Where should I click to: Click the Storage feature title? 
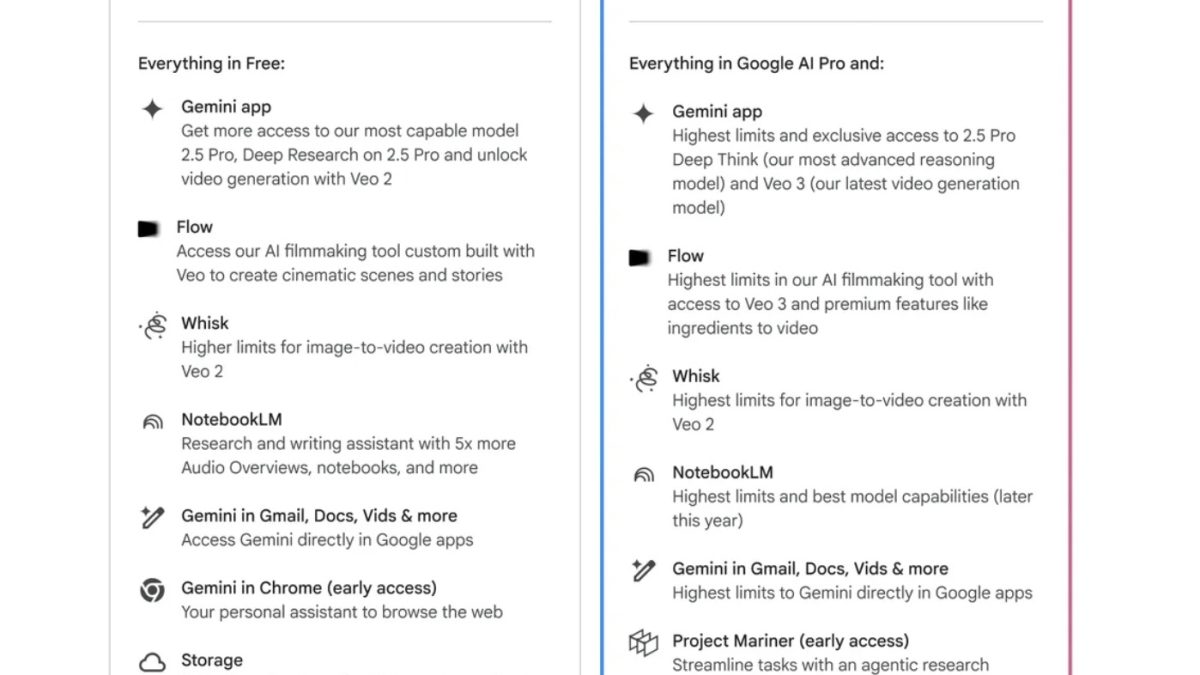pyautogui.click(x=211, y=660)
